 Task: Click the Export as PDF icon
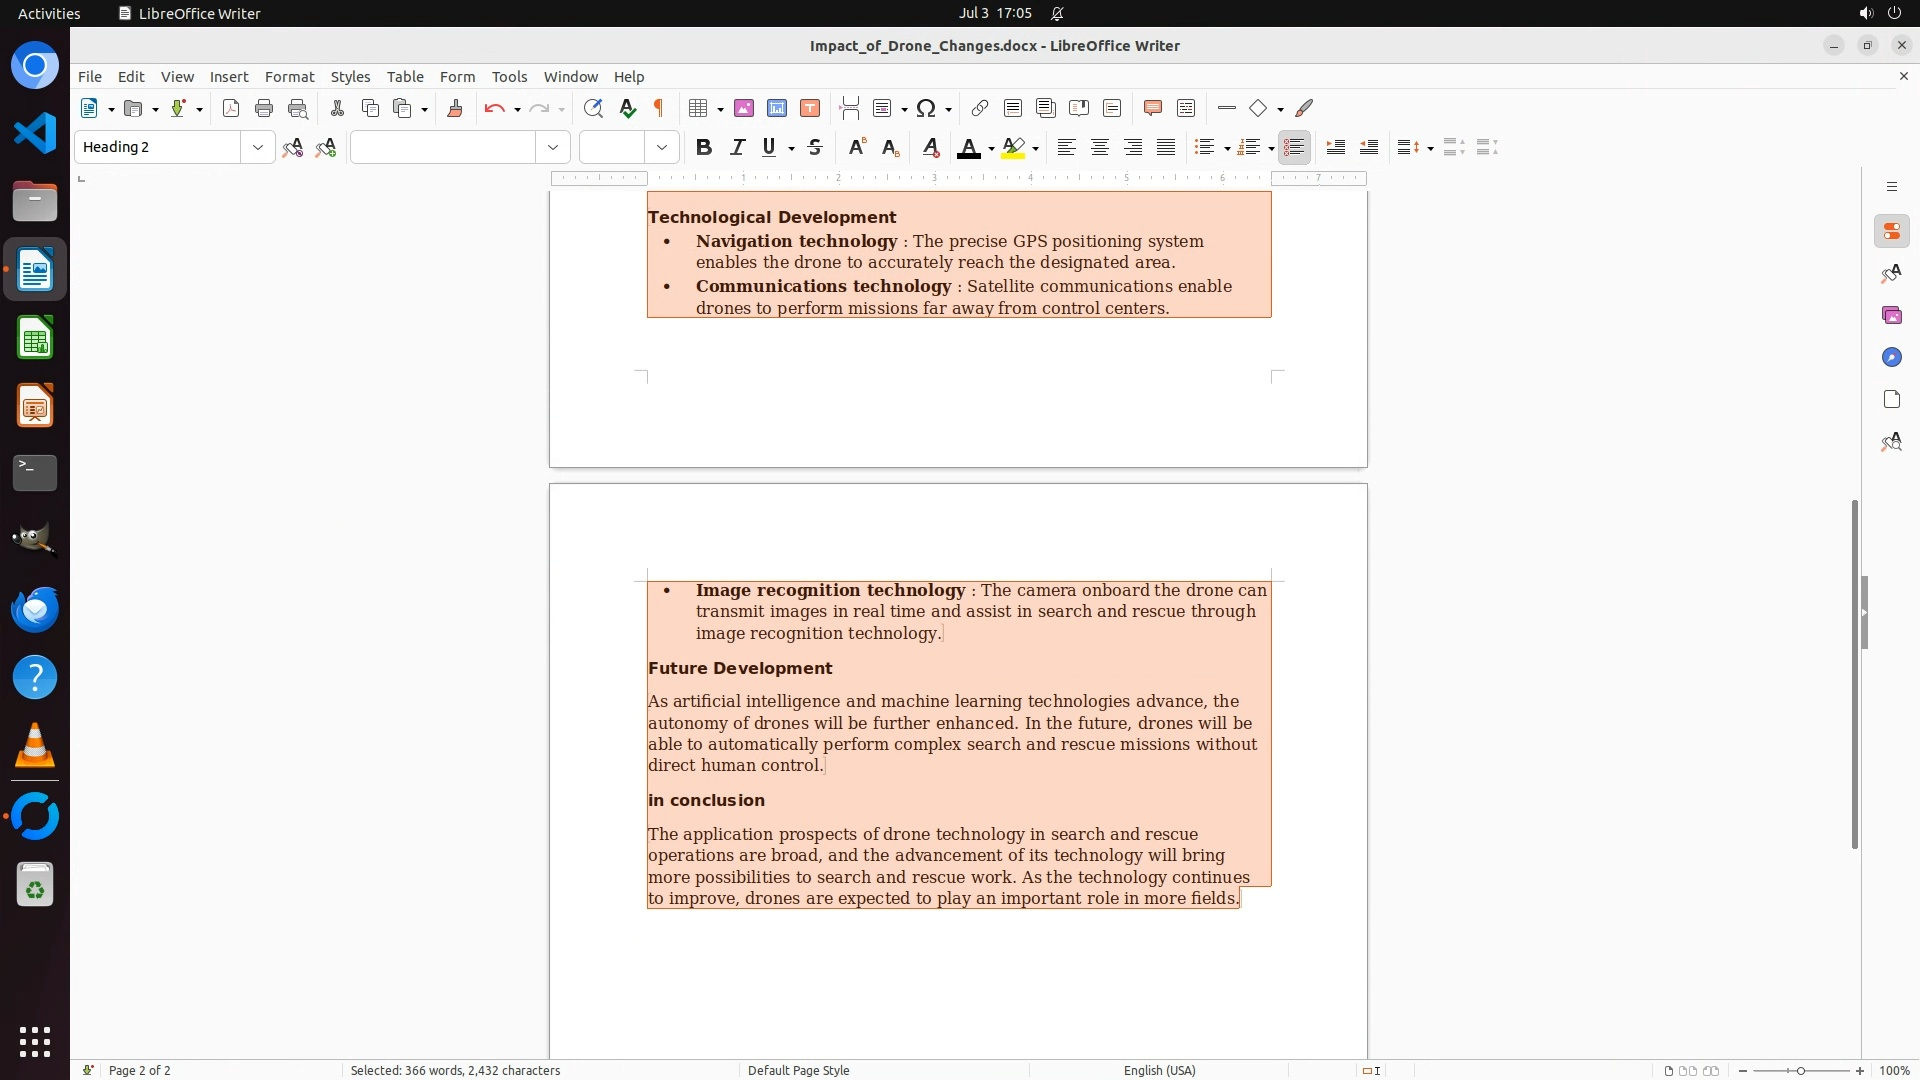tap(231, 109)
